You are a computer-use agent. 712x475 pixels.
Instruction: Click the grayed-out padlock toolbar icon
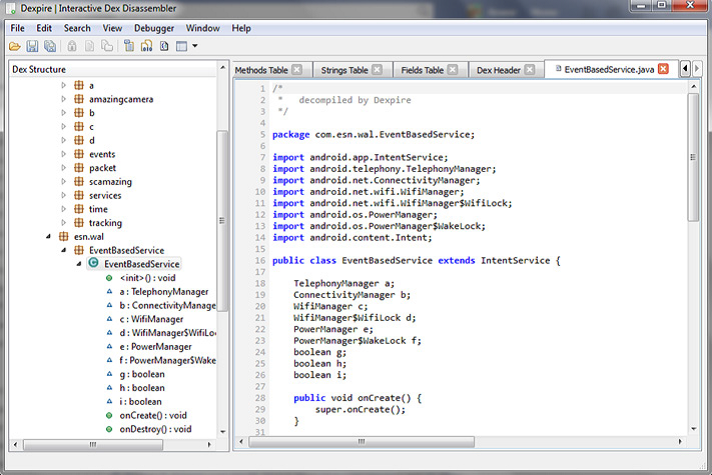click(72, 46)
